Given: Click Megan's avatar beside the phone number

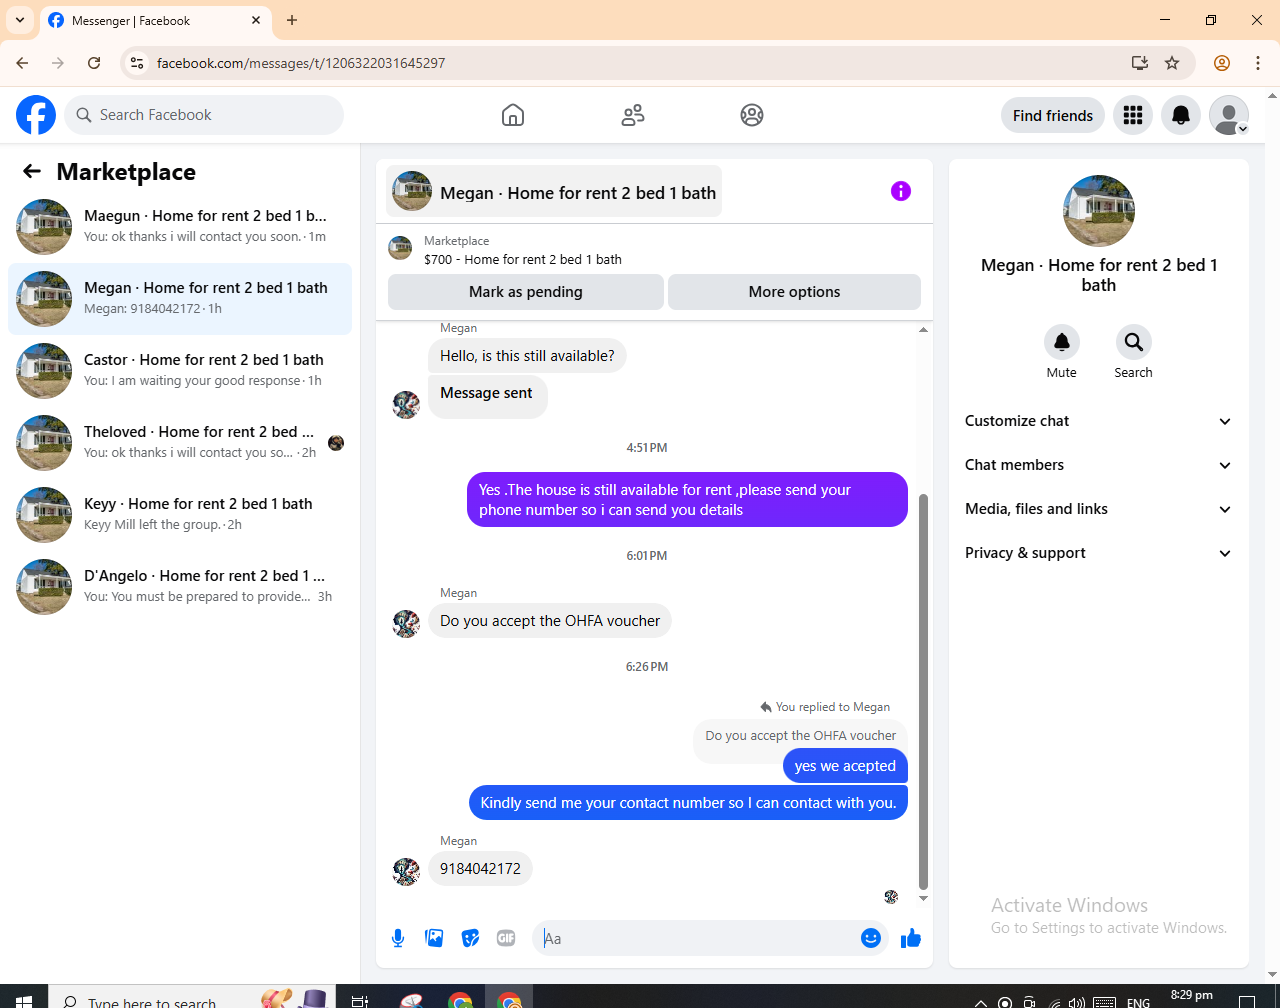Looking at the screenshot, I should [406, 871].
